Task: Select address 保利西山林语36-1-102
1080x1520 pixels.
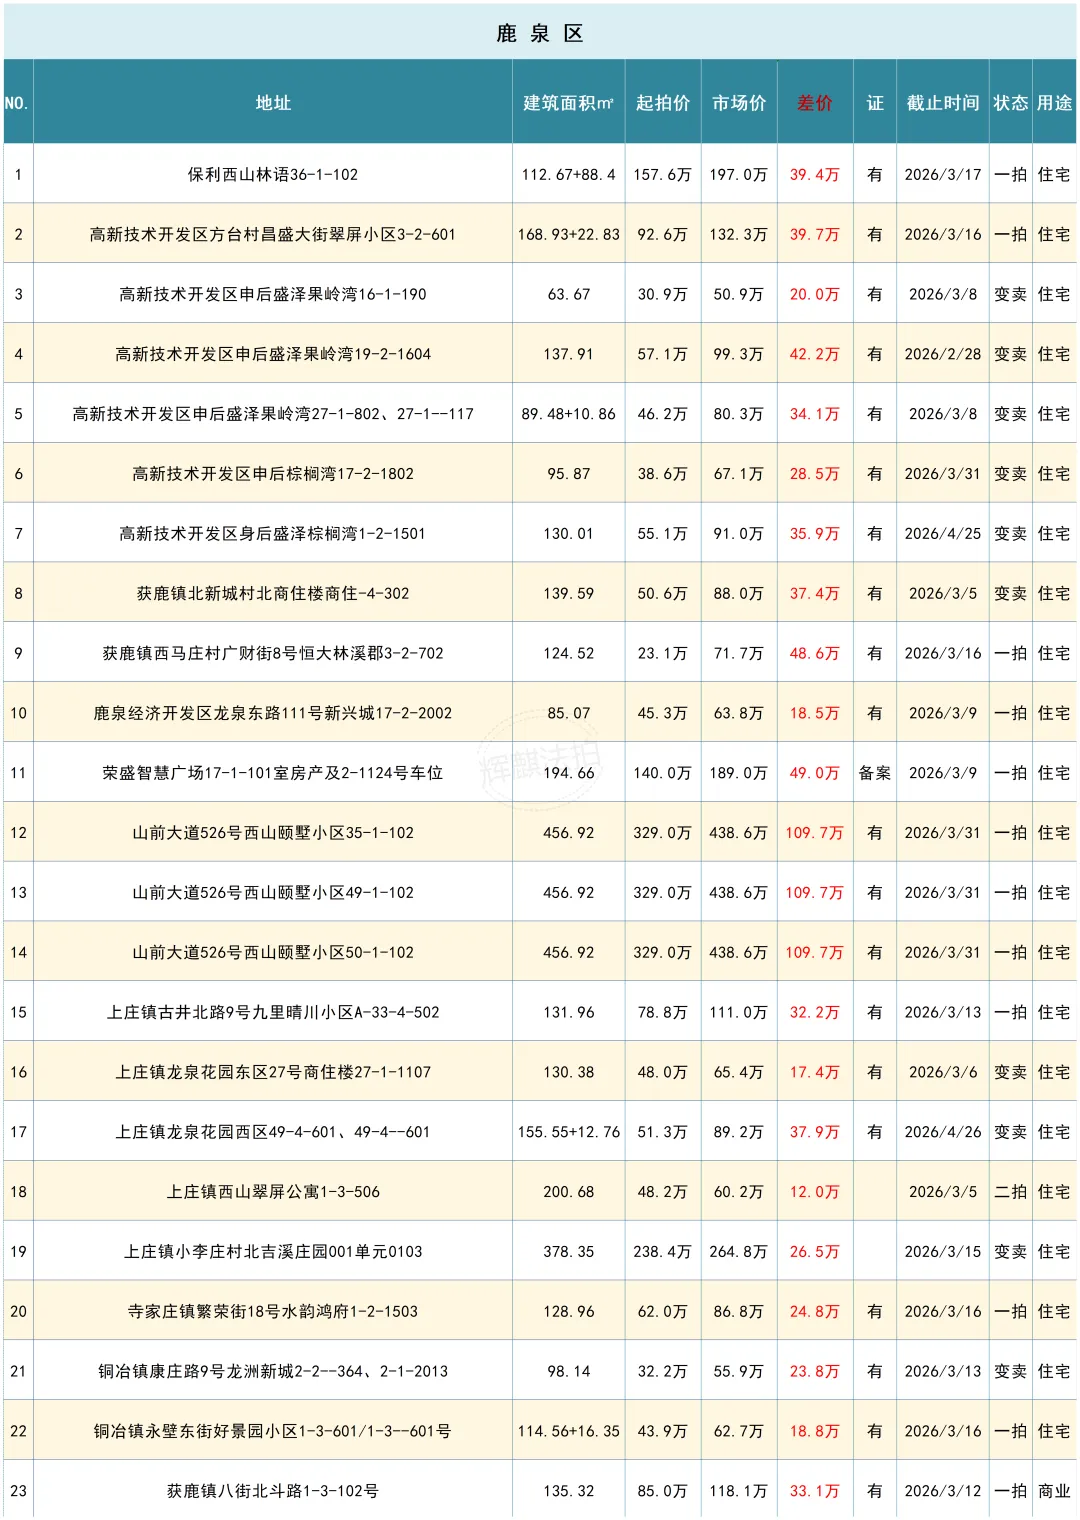Action: pyautogui.click(x=273, y=174)
